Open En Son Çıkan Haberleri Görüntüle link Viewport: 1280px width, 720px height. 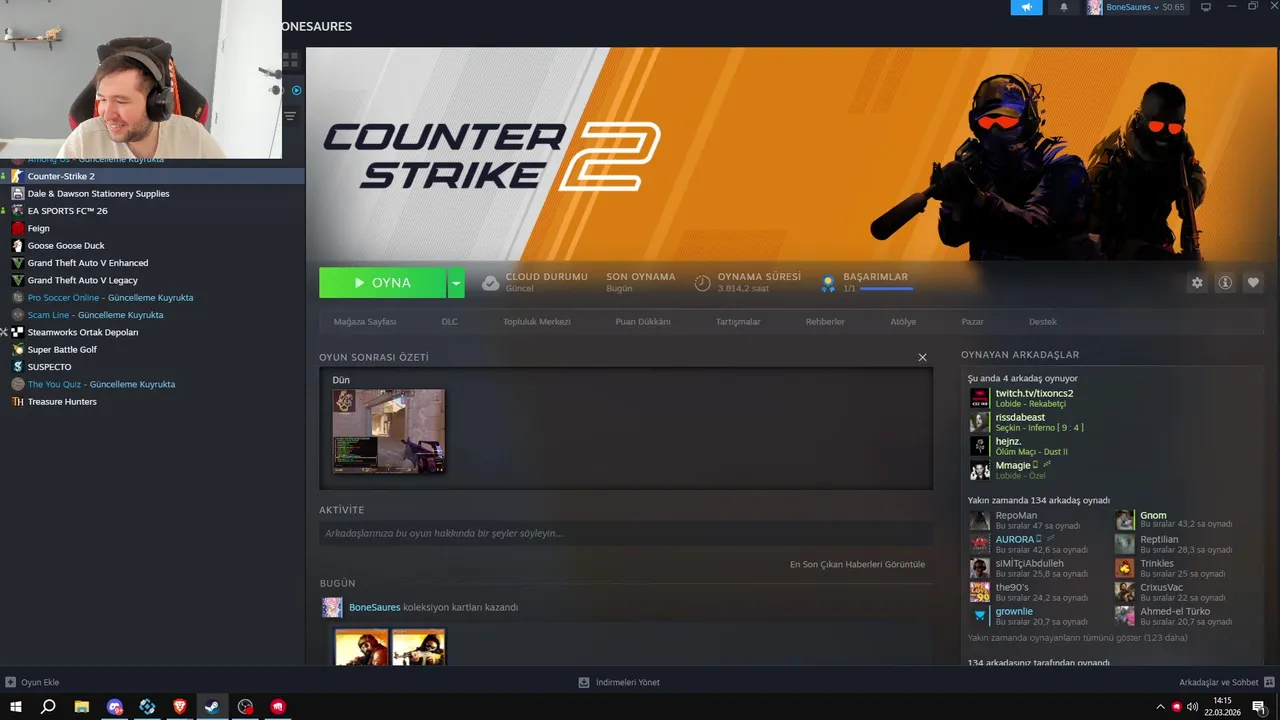click(857, 564)
